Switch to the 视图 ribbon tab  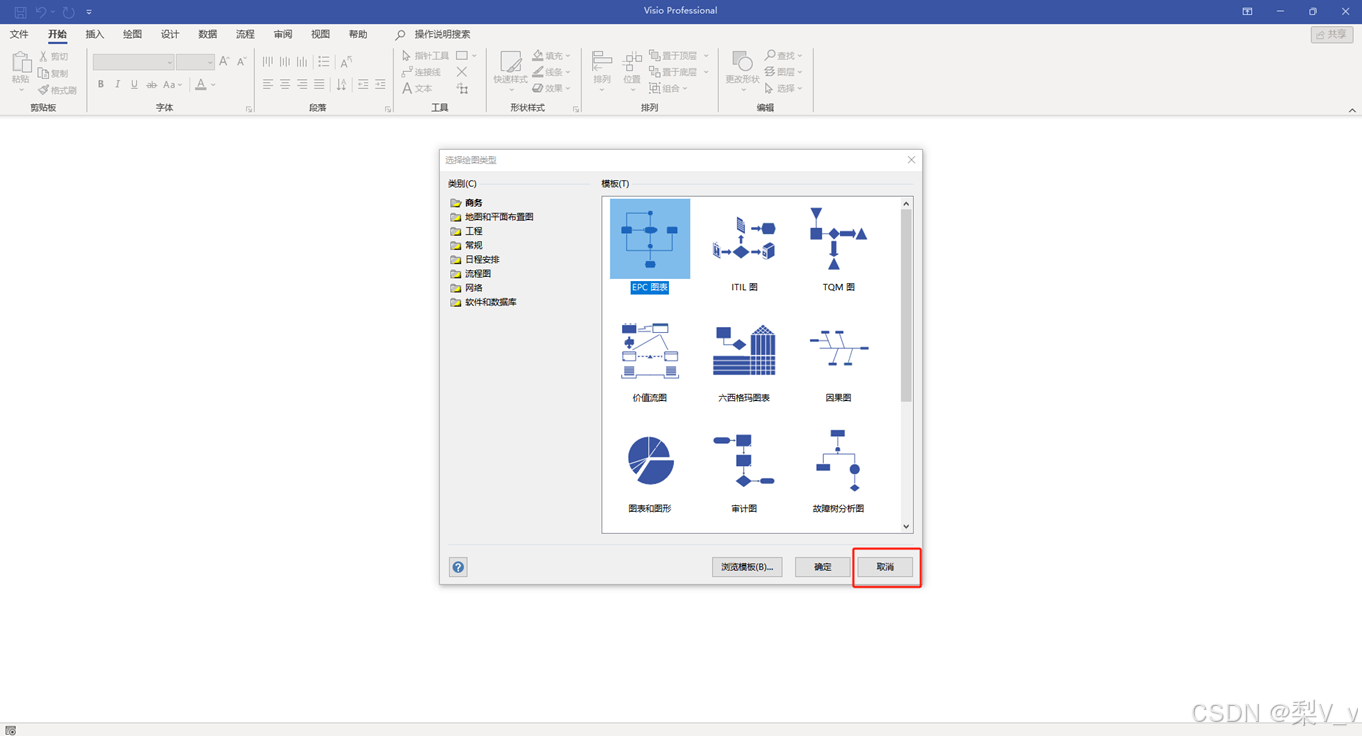coord(320,34)
